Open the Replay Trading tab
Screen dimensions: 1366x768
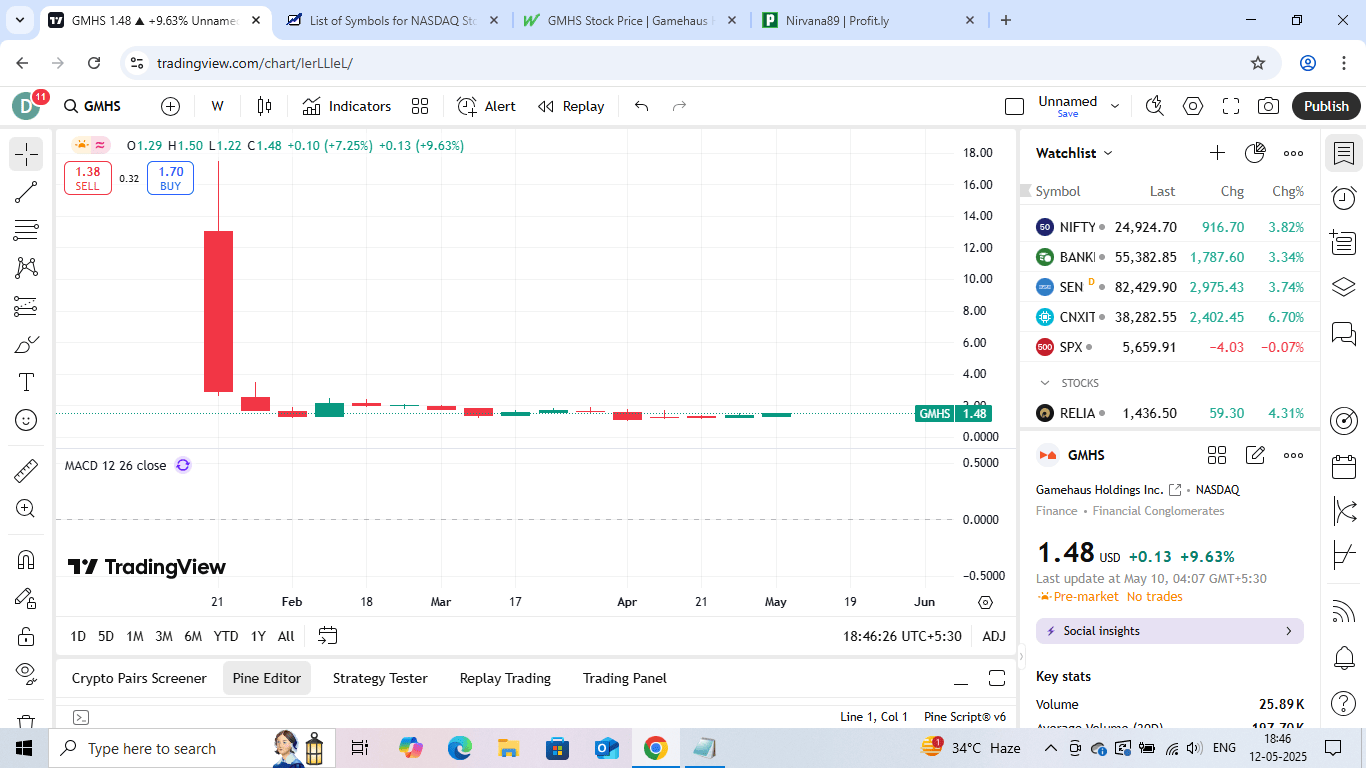pos(505,678)
